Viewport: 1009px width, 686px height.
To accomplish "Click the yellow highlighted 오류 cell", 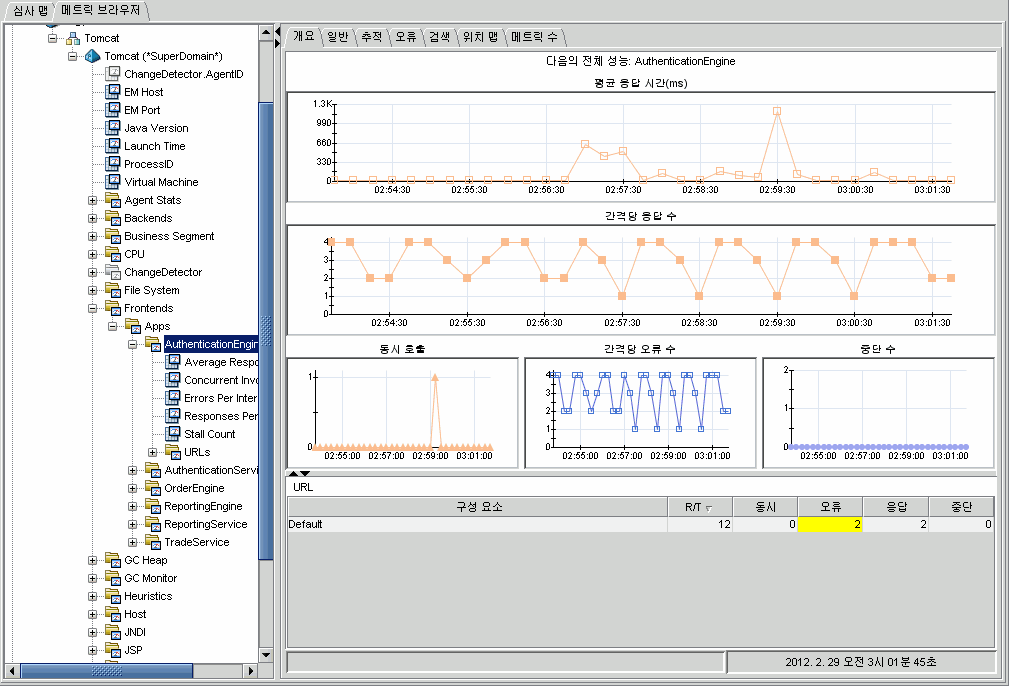I will pyautogui.click(x=829, y=524).
